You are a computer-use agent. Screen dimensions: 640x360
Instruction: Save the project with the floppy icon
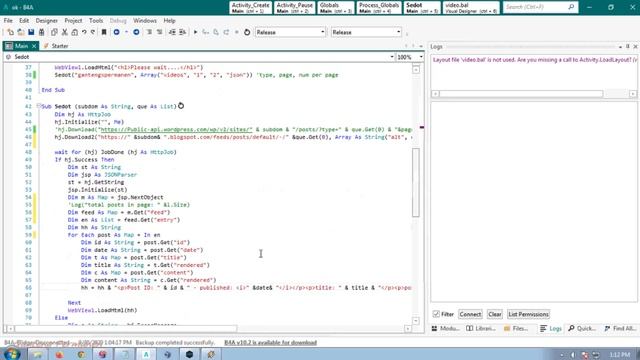(x=31, y=32)
